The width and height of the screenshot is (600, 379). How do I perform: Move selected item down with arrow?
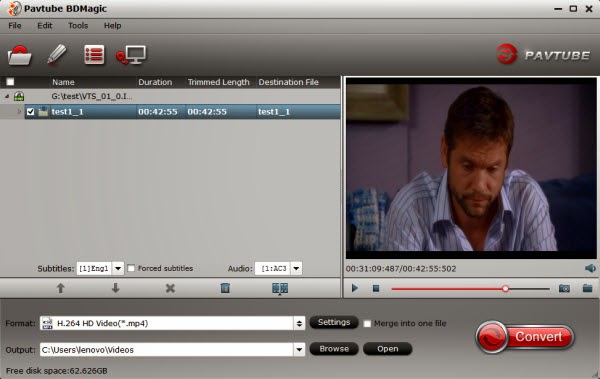(x=115, y=288)
